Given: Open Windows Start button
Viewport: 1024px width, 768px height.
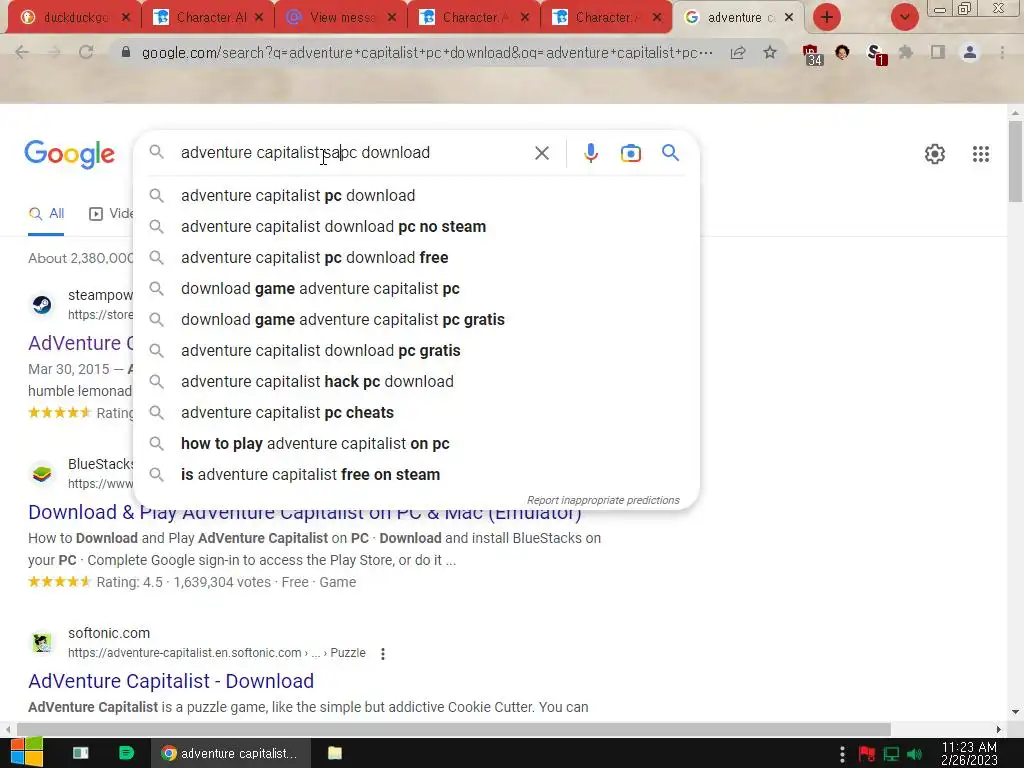Looking at the screenshot, I should 26,753.
